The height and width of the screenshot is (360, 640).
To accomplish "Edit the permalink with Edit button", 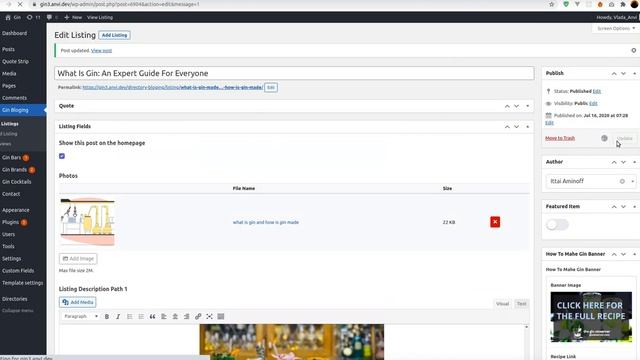I will pyautogui.click(x=271, y=87).
